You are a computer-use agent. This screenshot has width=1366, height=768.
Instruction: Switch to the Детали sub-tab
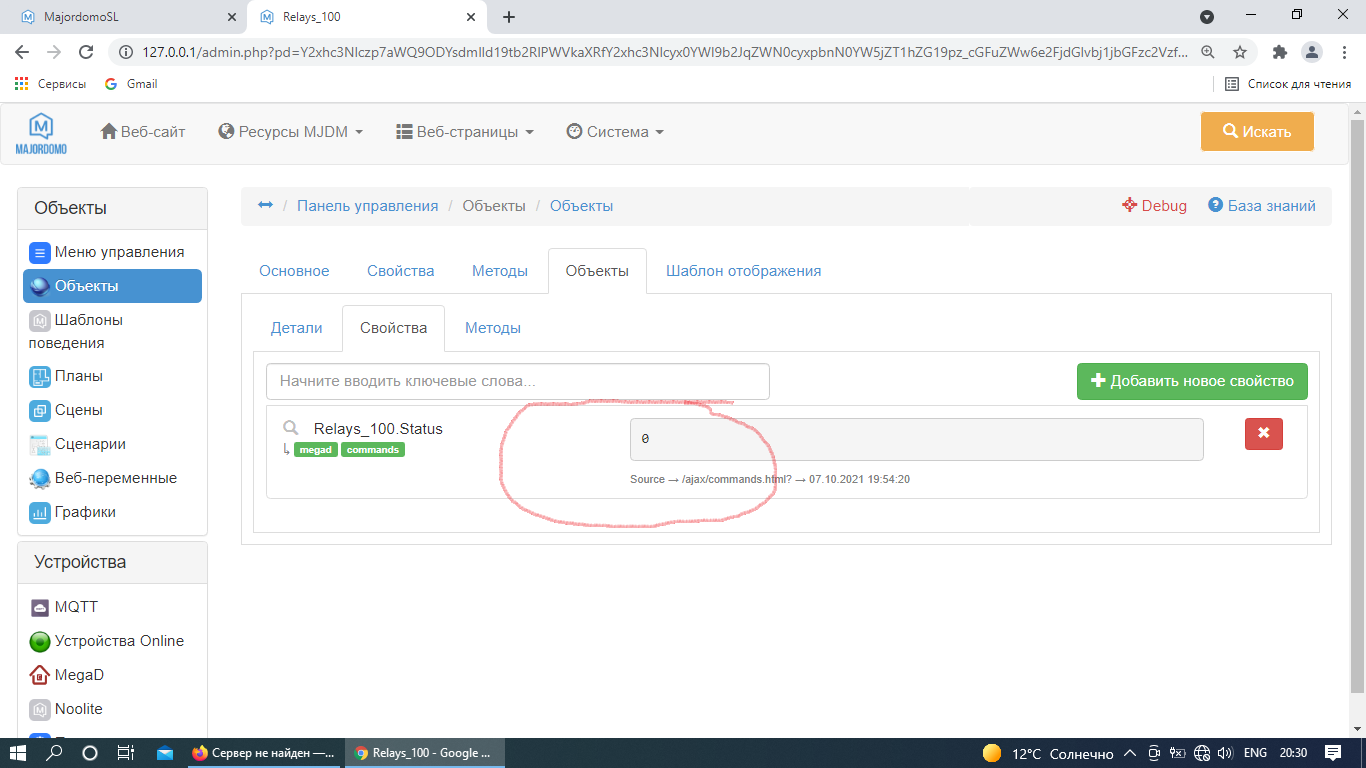(297, 328)
